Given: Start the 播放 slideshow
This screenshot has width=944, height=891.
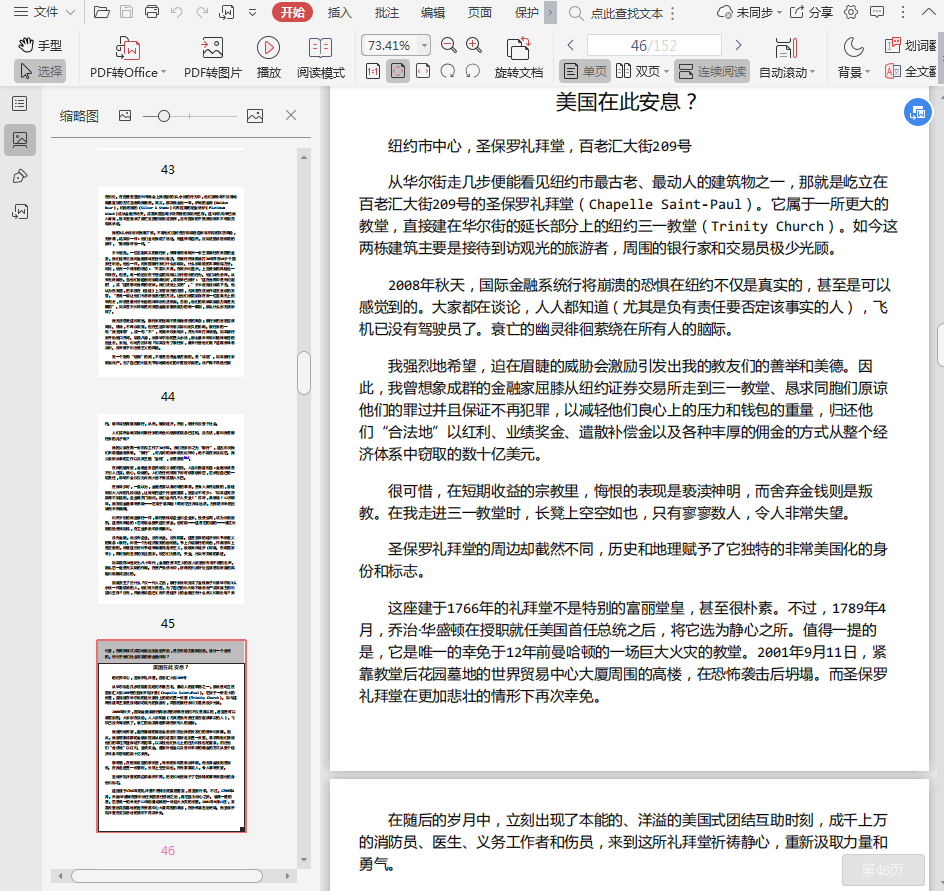Looking at the screenshot, I should [269, 57].
